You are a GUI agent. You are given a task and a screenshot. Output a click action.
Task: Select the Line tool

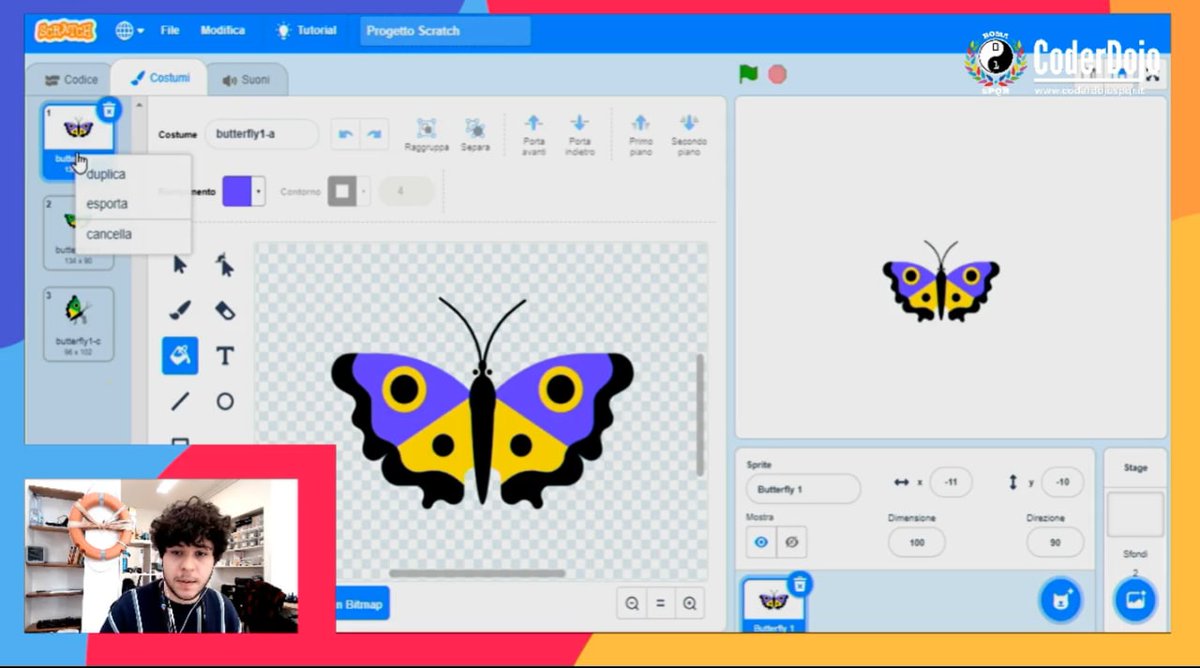[180, 401]
